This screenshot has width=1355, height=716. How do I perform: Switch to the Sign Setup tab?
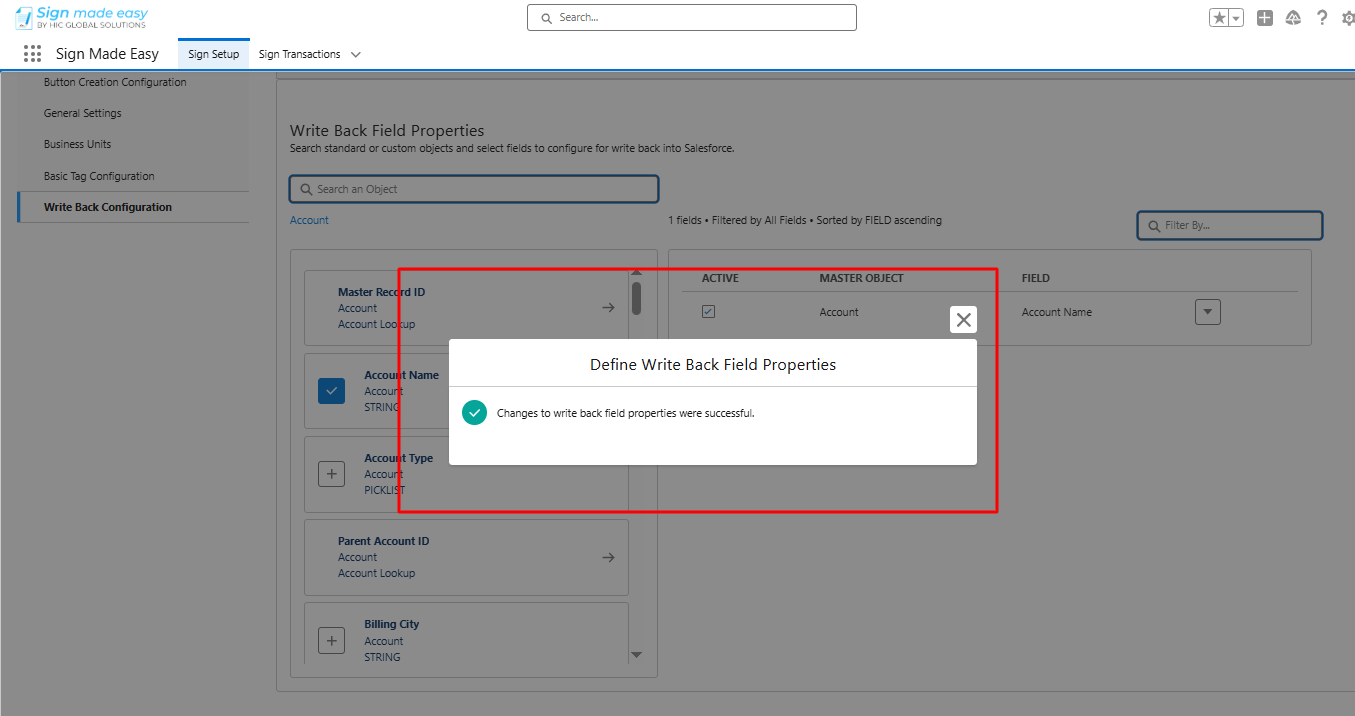pos(214,54)
